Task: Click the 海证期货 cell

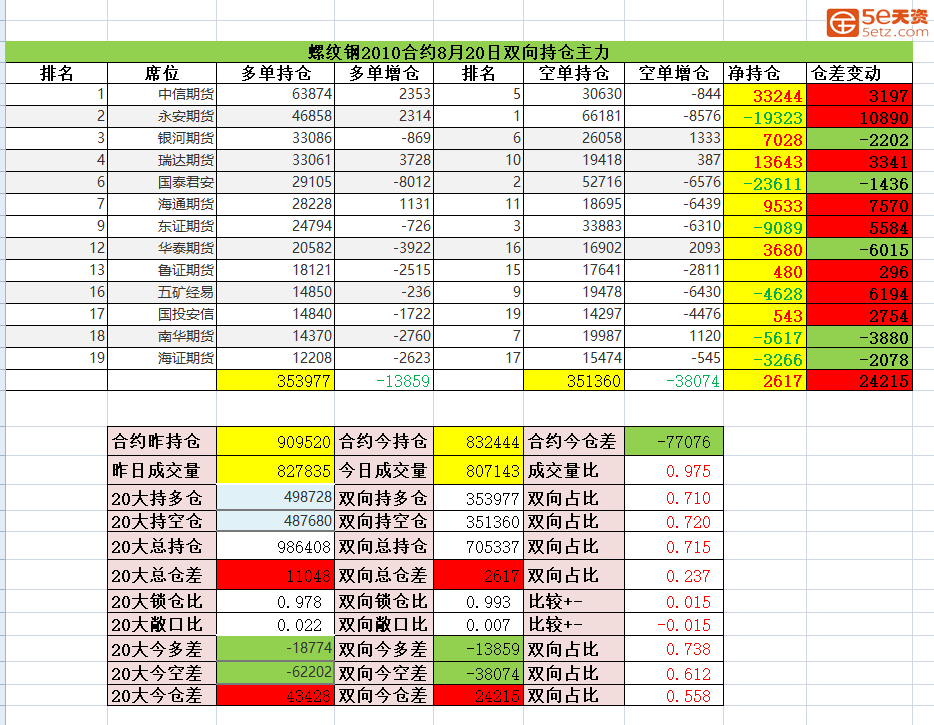Action: coord(162,359)
